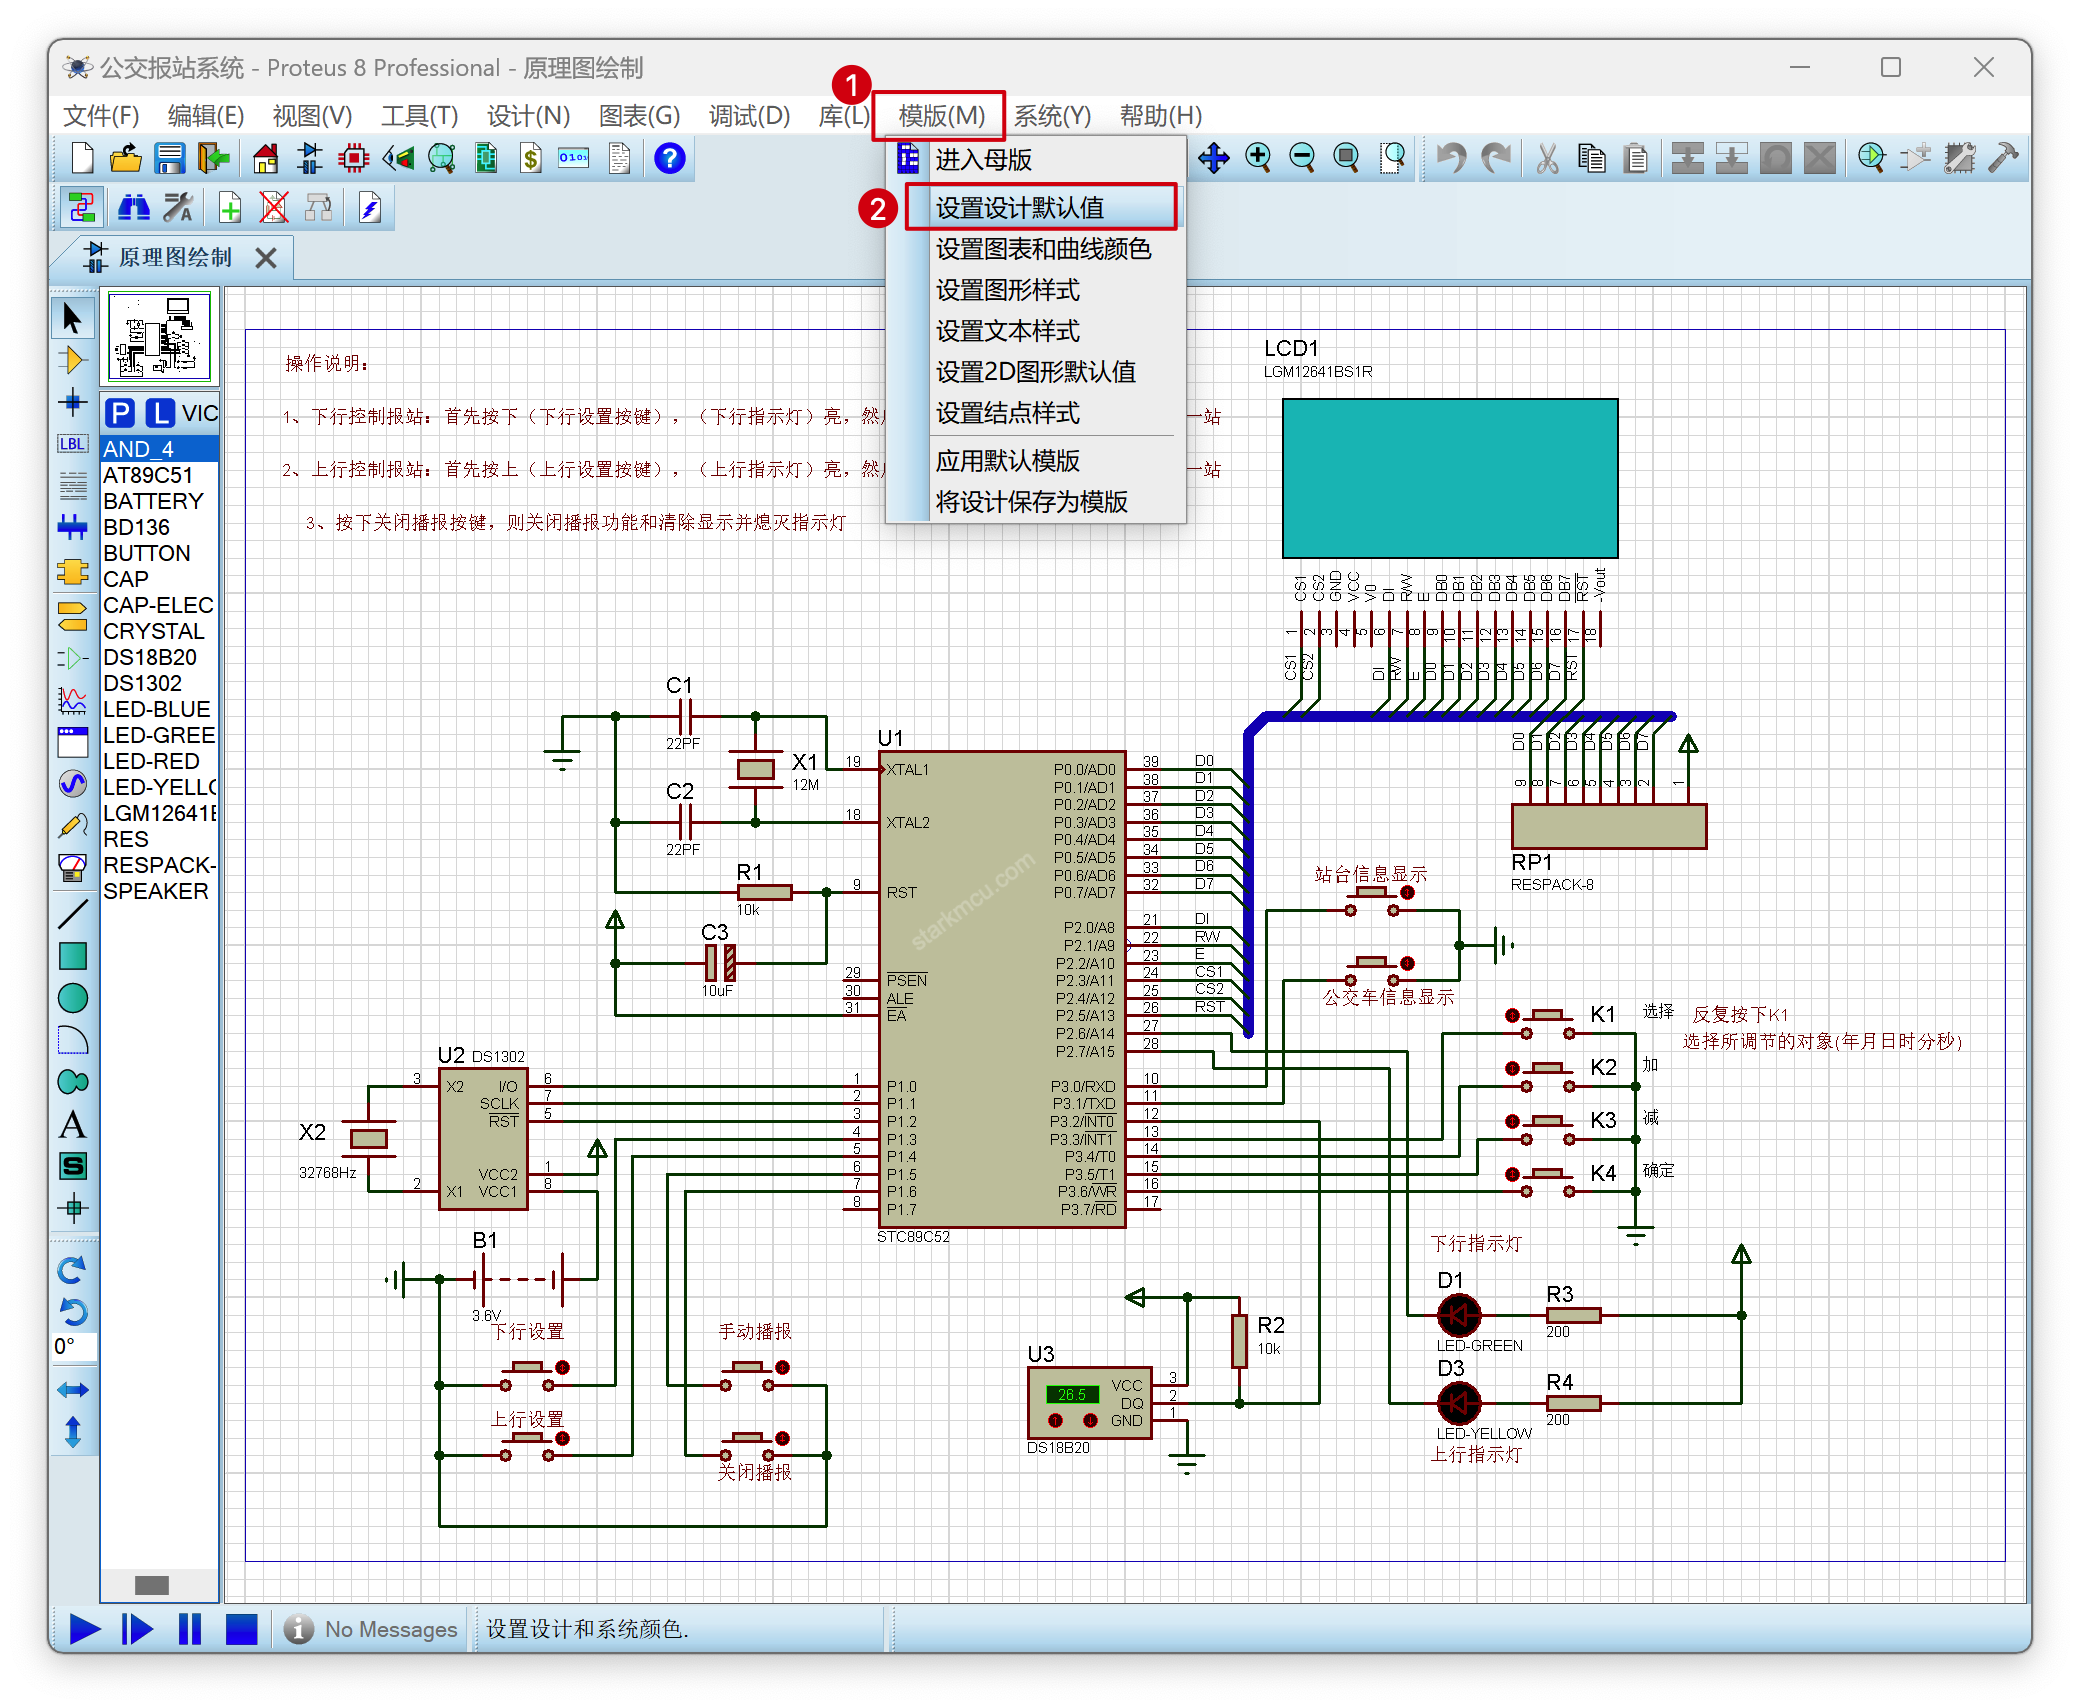Viewport: 2080px width, 1708px height.
Task: Click the wire label LBL tool
Action: click(72, 444)
